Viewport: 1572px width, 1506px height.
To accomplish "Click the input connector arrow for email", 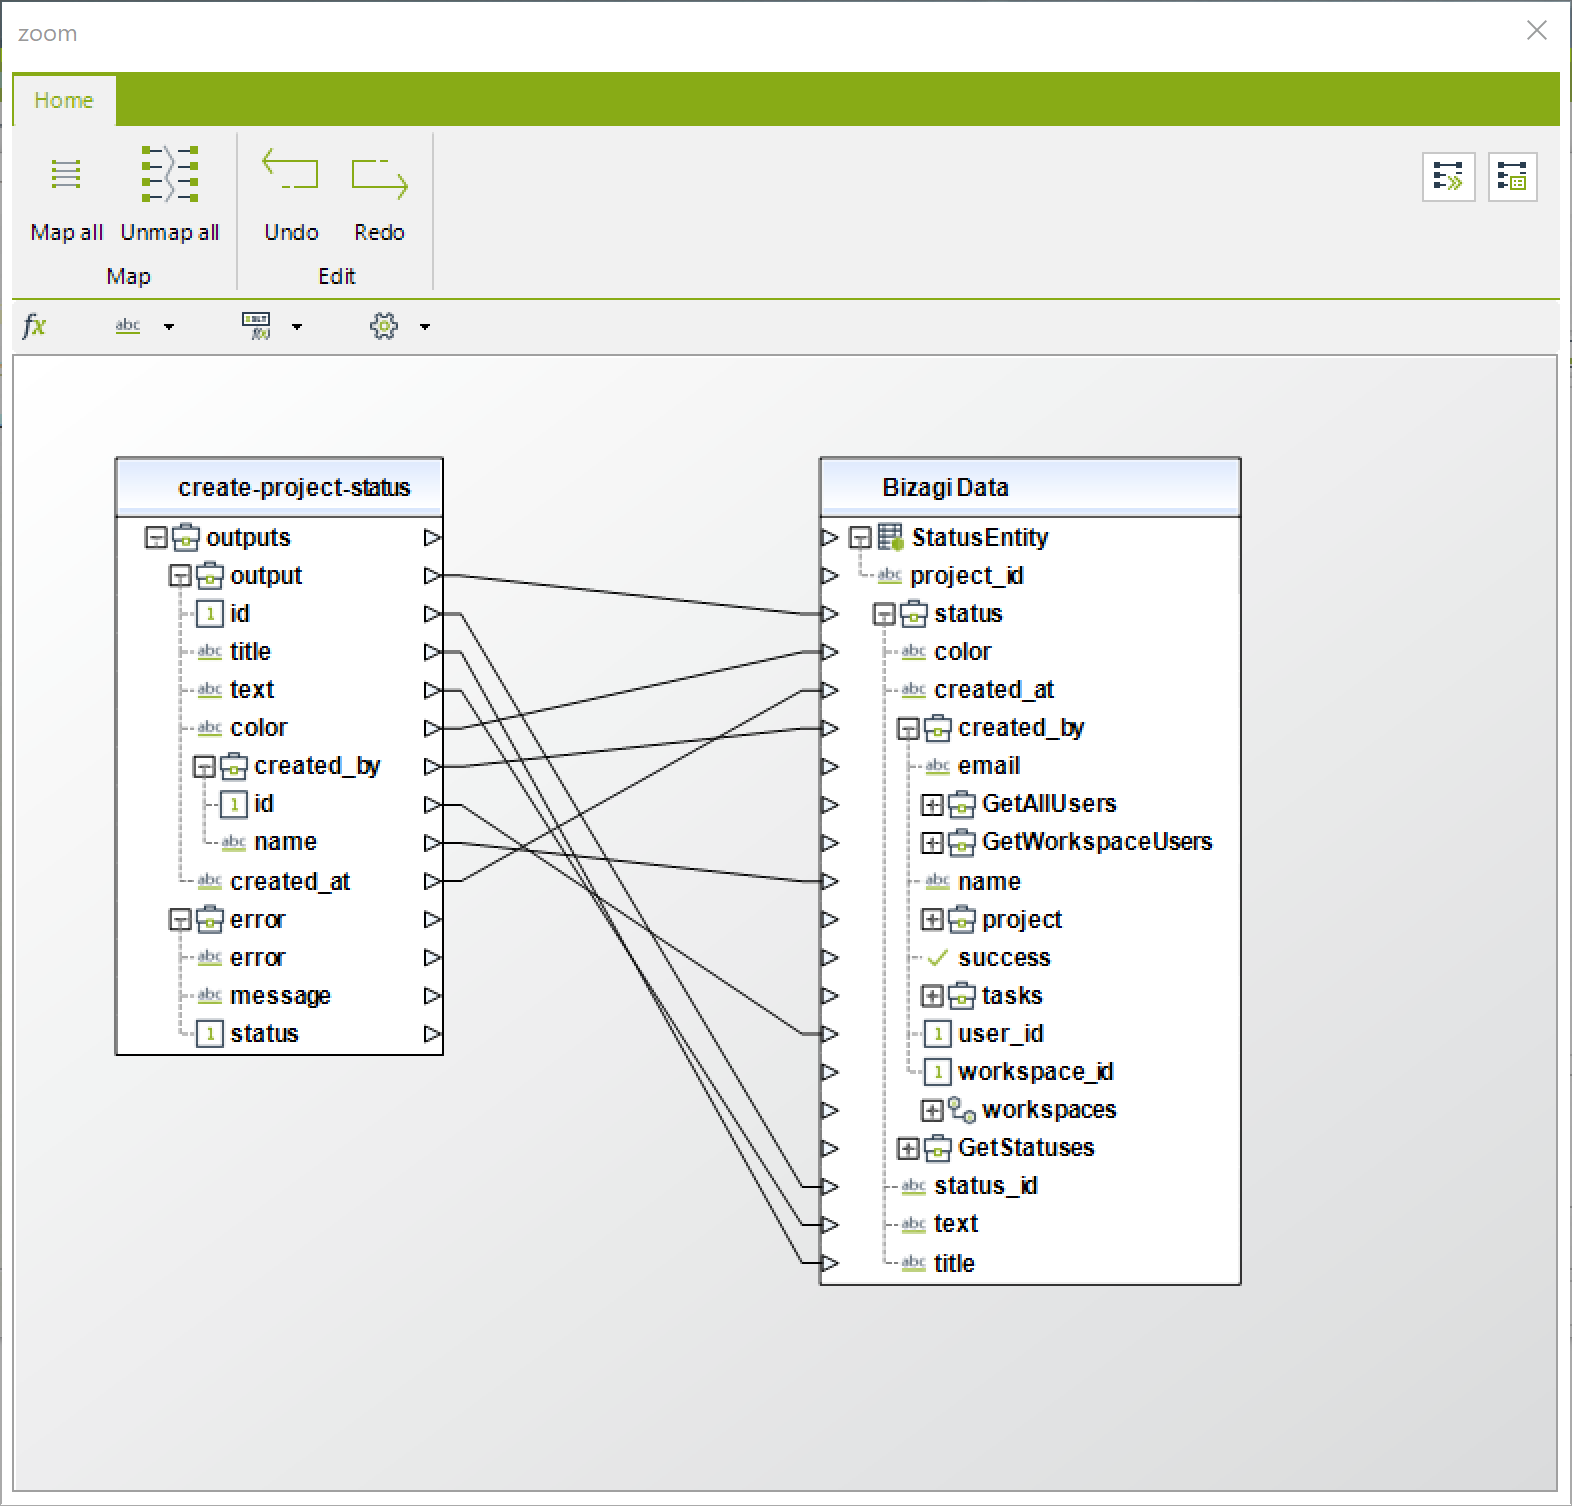I will (x=829, y=767).
